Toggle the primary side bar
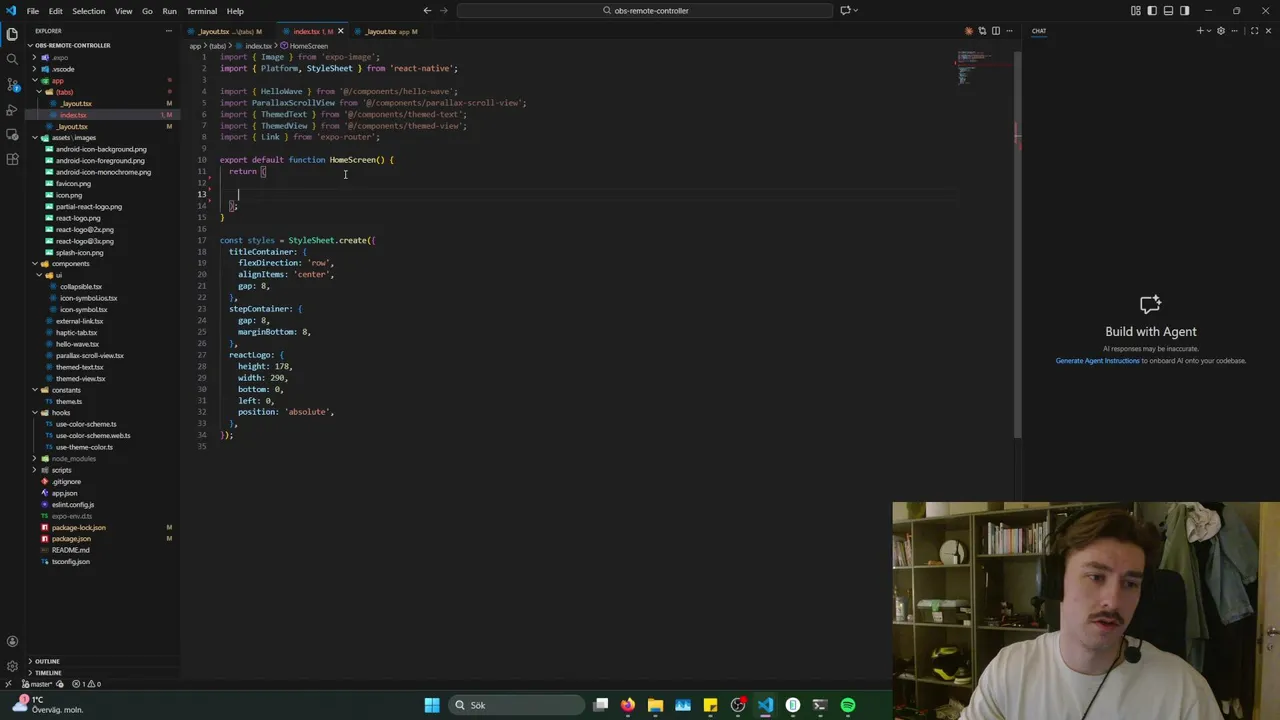This screenshot has height=720, width=1280. click(1152, 11)
